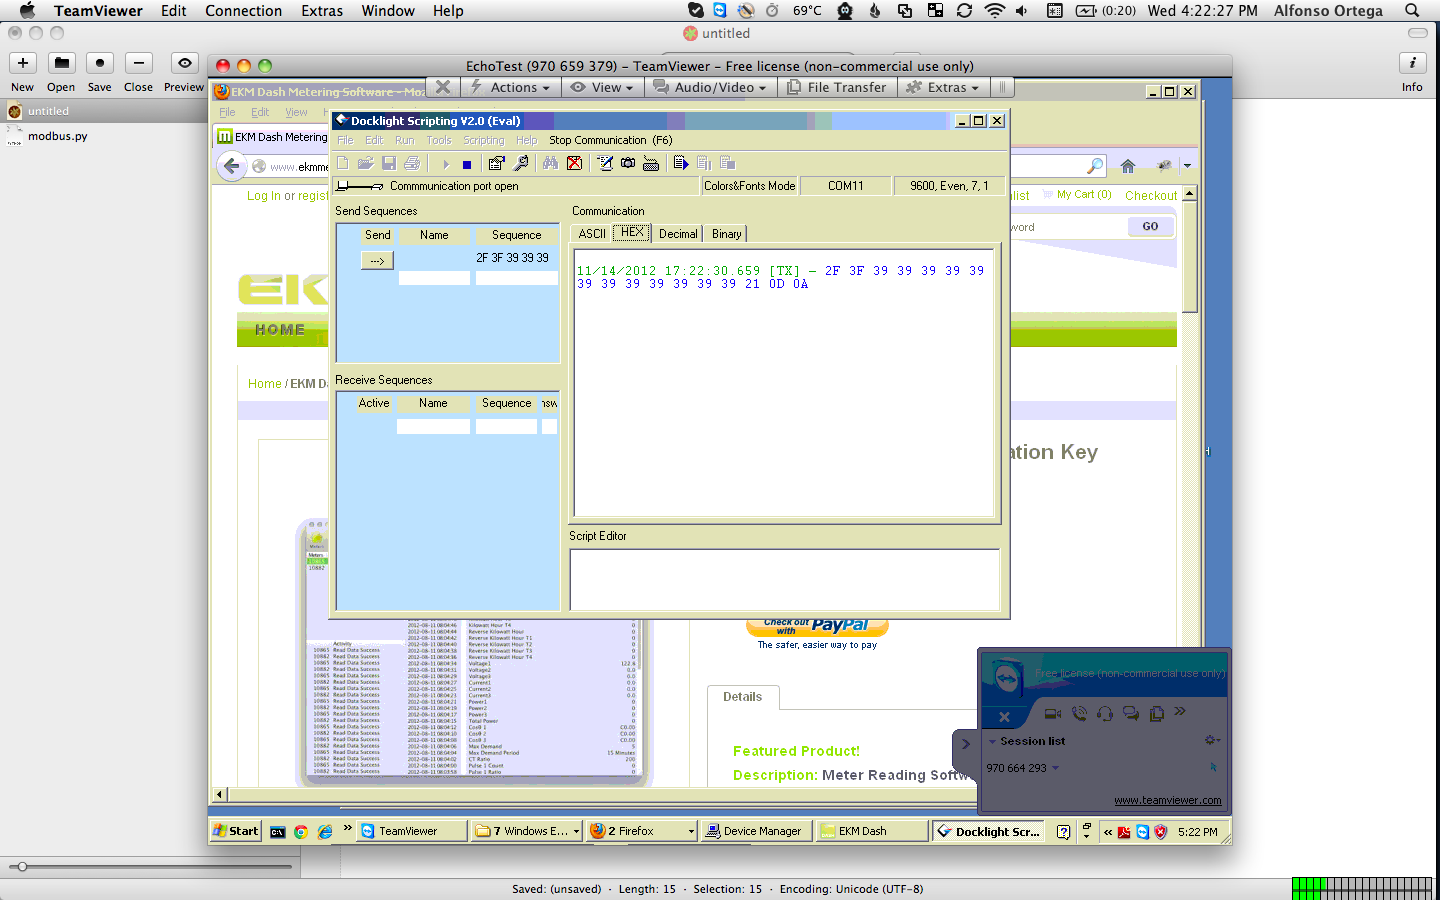This screenshot has width=1440, height=900.
Task: Click the Internet Explorer quick launch icon
Action: [x=325, y=831]
